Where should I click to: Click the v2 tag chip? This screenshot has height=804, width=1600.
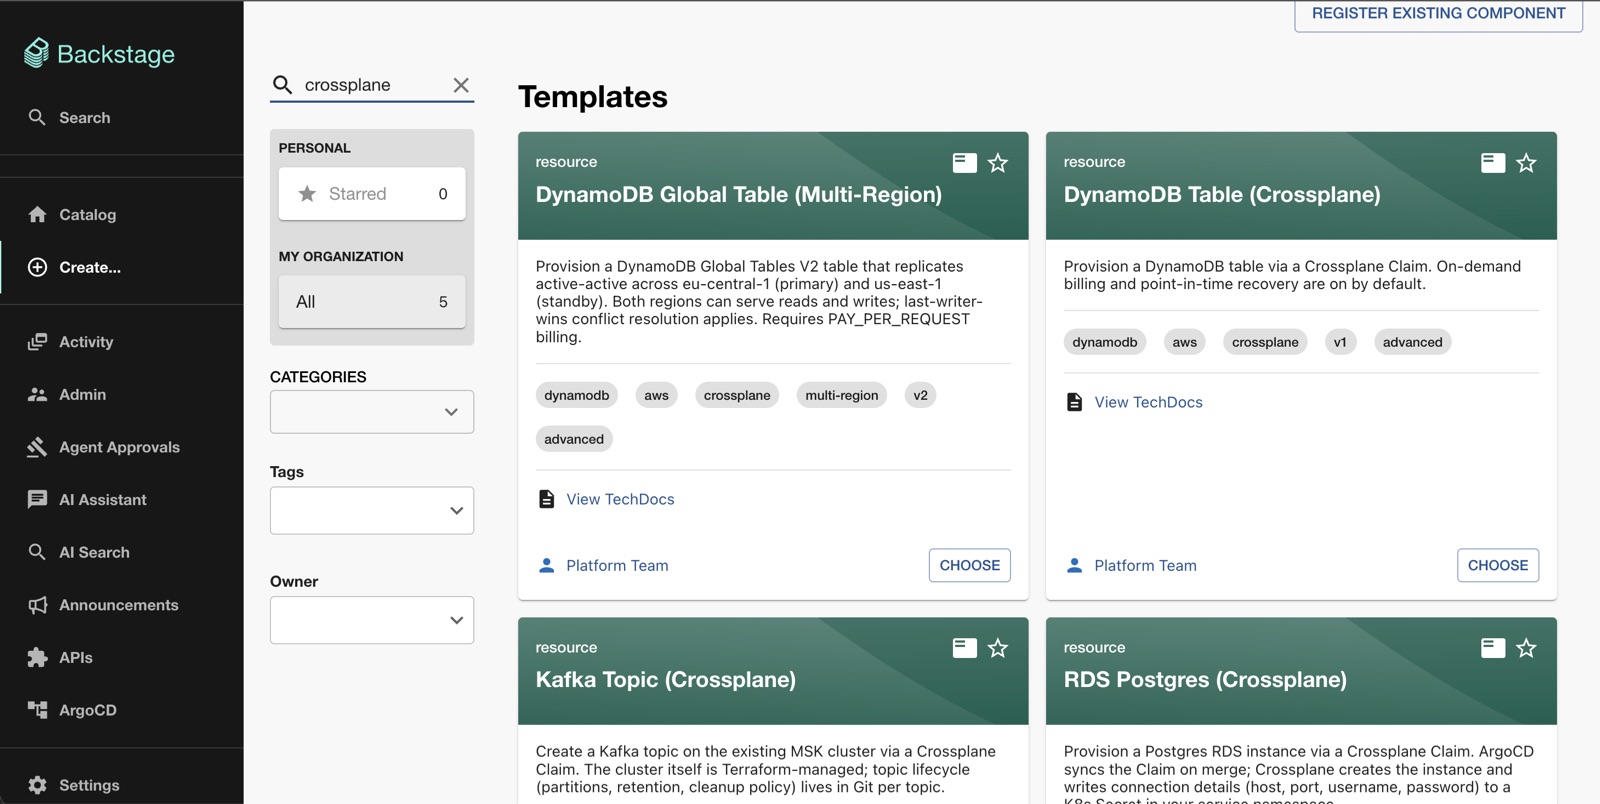(x=920, y=395)
